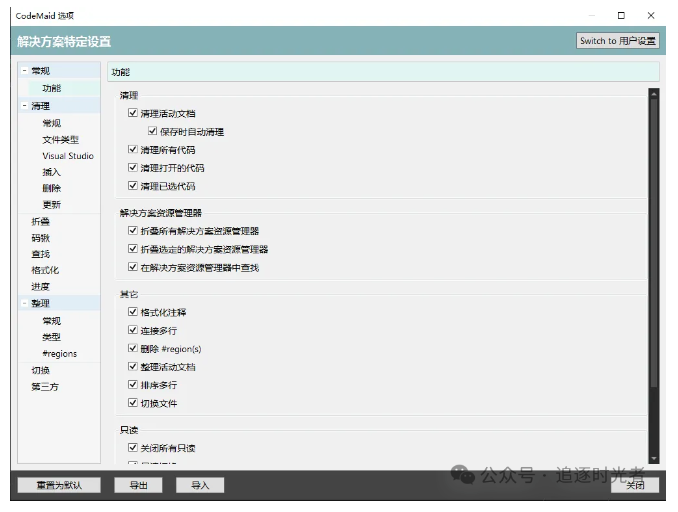Uncheck the 删除 #region(s) option

(x=133, y=348)
